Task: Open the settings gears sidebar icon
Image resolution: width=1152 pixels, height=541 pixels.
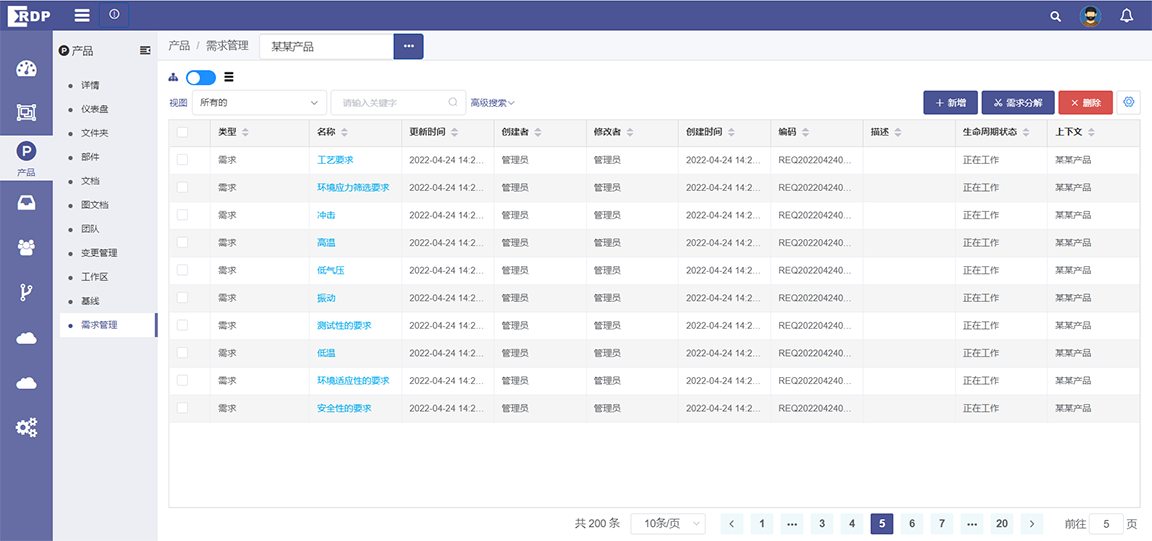Action: (26, 427)
